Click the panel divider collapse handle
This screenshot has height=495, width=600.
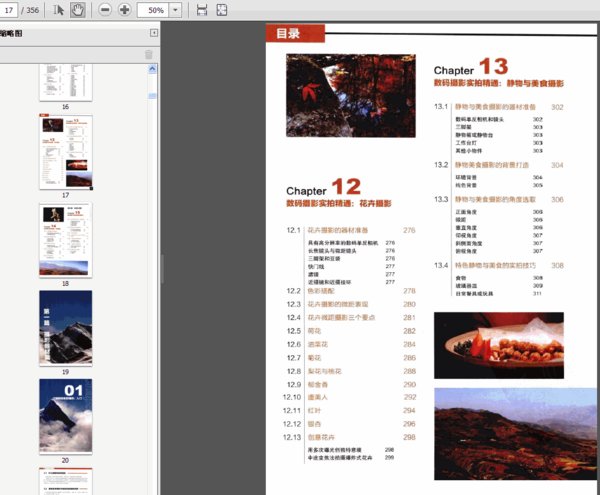pos(163,269)
